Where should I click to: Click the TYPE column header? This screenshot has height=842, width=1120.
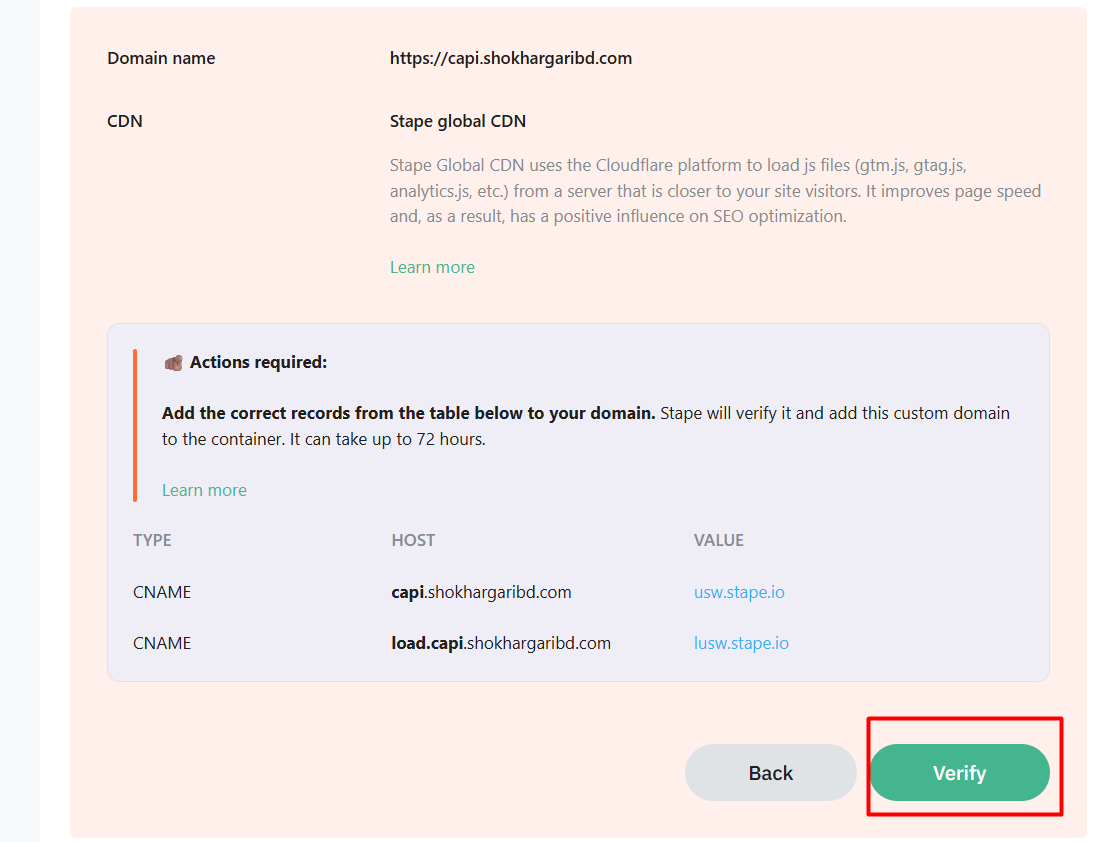pos(152,540)
